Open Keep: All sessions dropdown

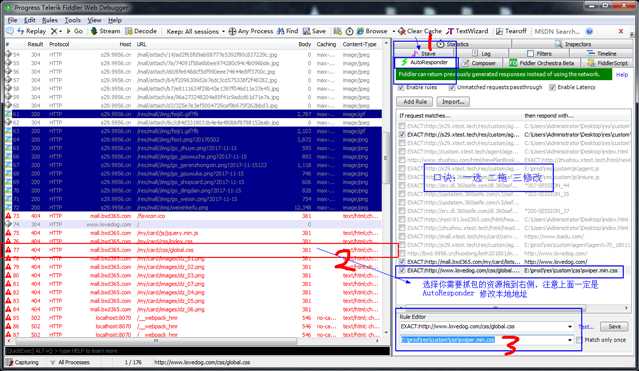[x=196, y=31]
